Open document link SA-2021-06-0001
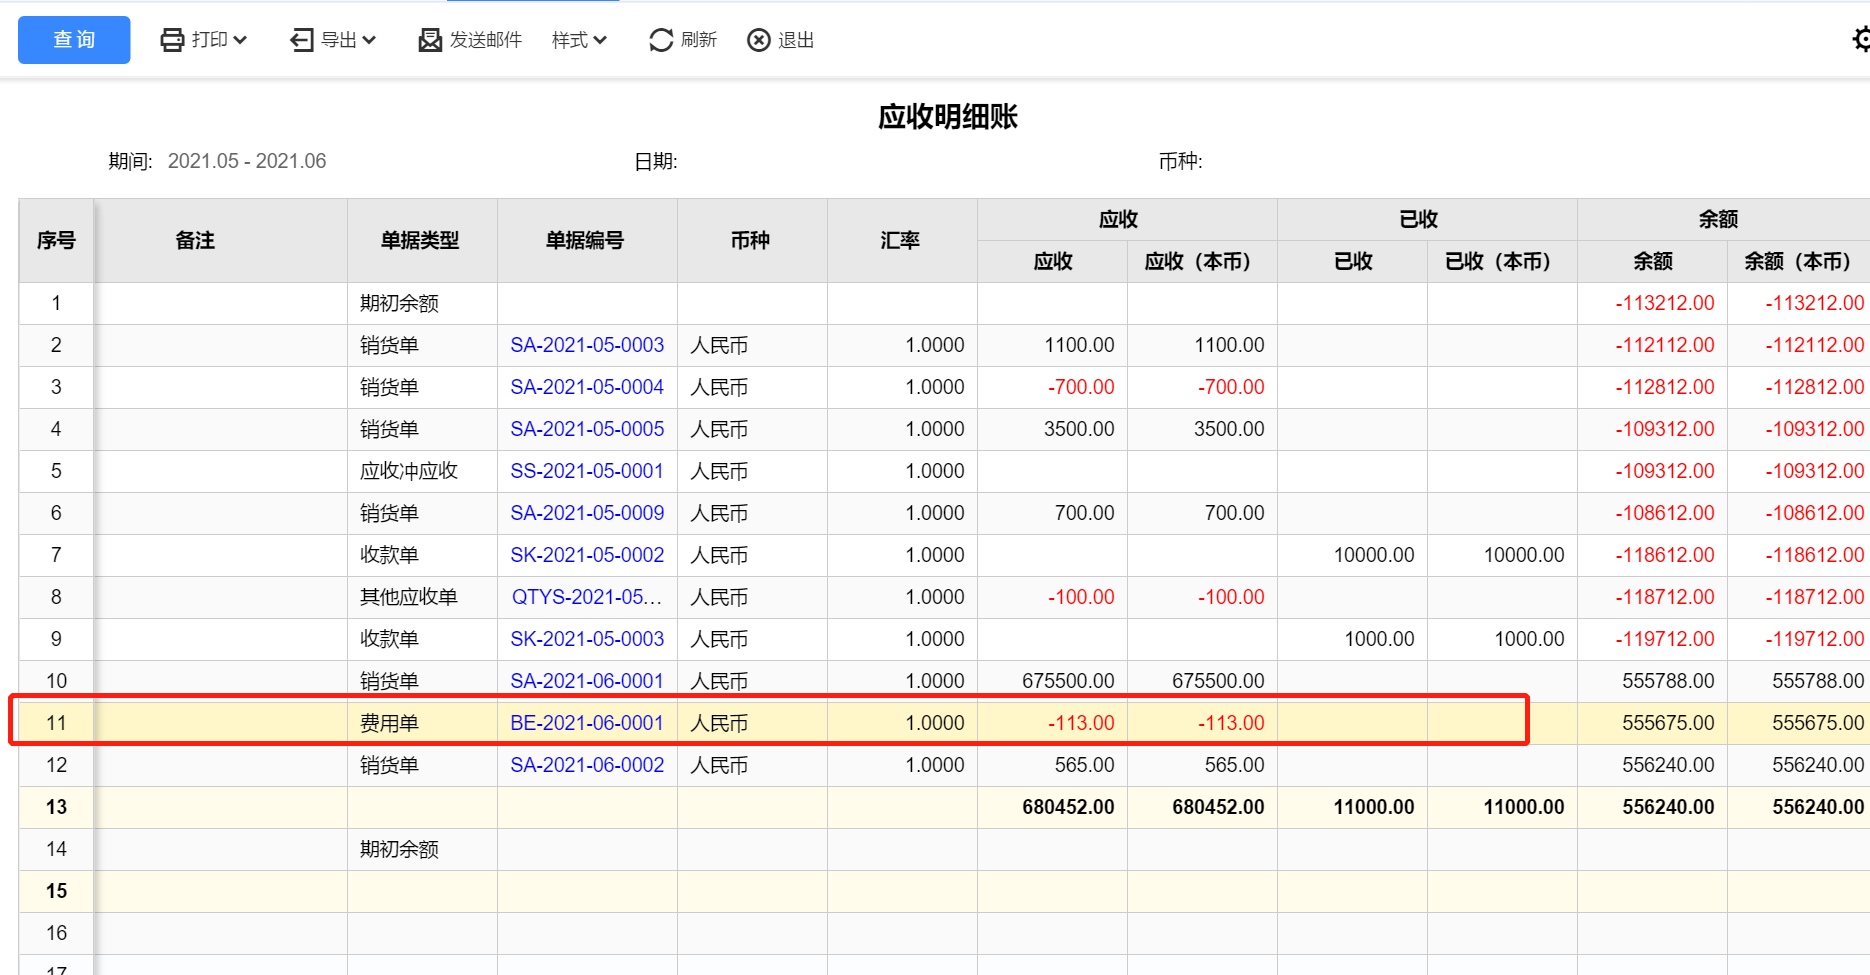Viewport: 1870px width, 975px height. coord(587,681)
